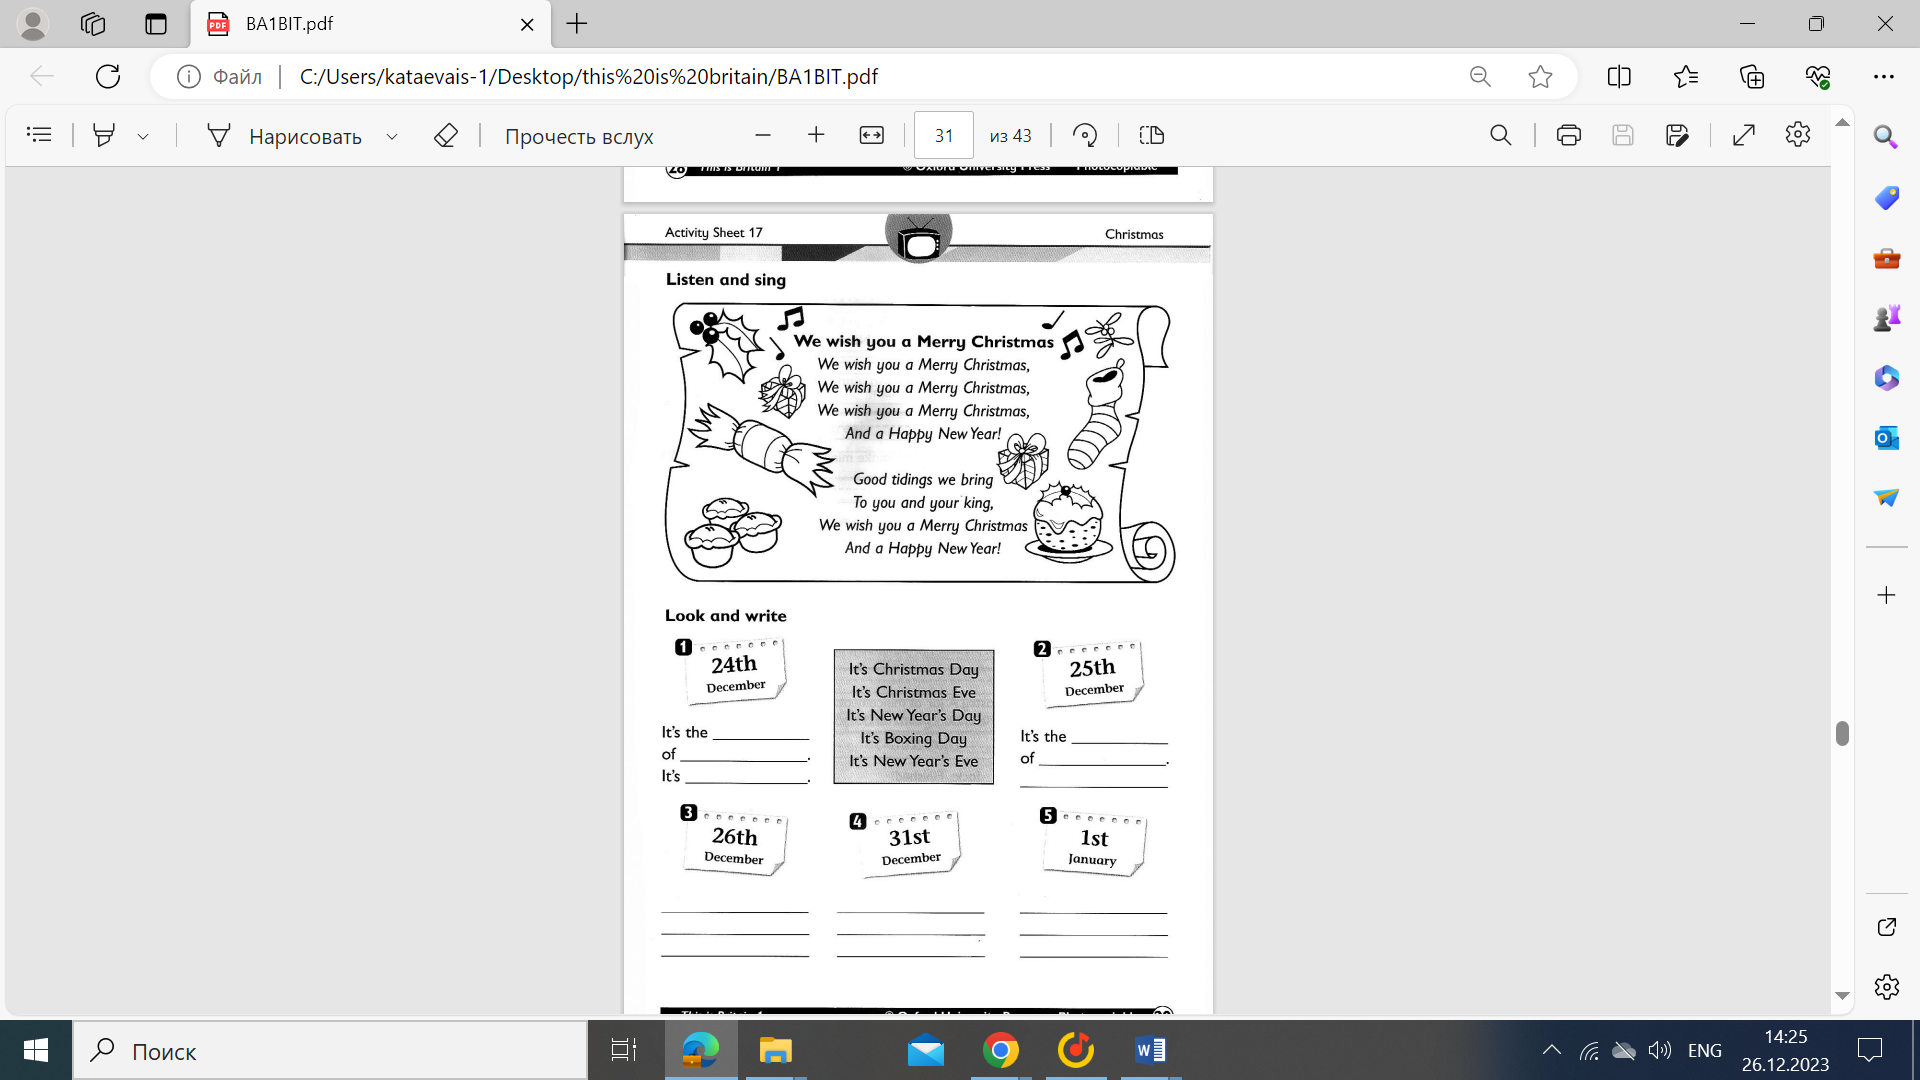Open Outlook in sidebar
The height and width of the screenshot is (1080, 1920).
point(1886,438)
